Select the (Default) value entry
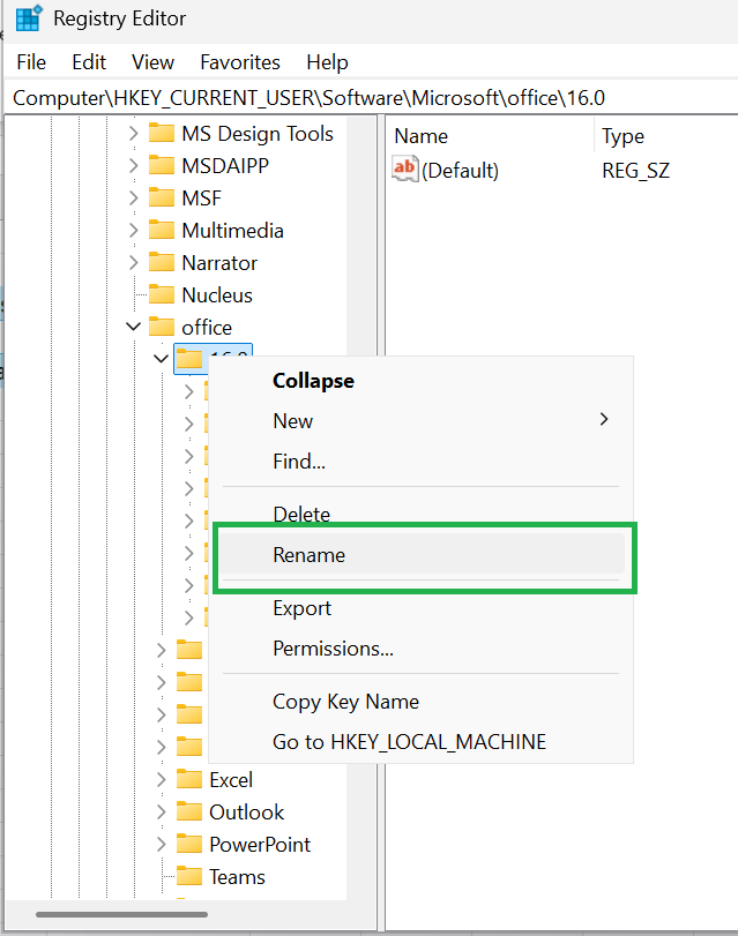Viewport: 753px width, 936px height. click(460, 171)
